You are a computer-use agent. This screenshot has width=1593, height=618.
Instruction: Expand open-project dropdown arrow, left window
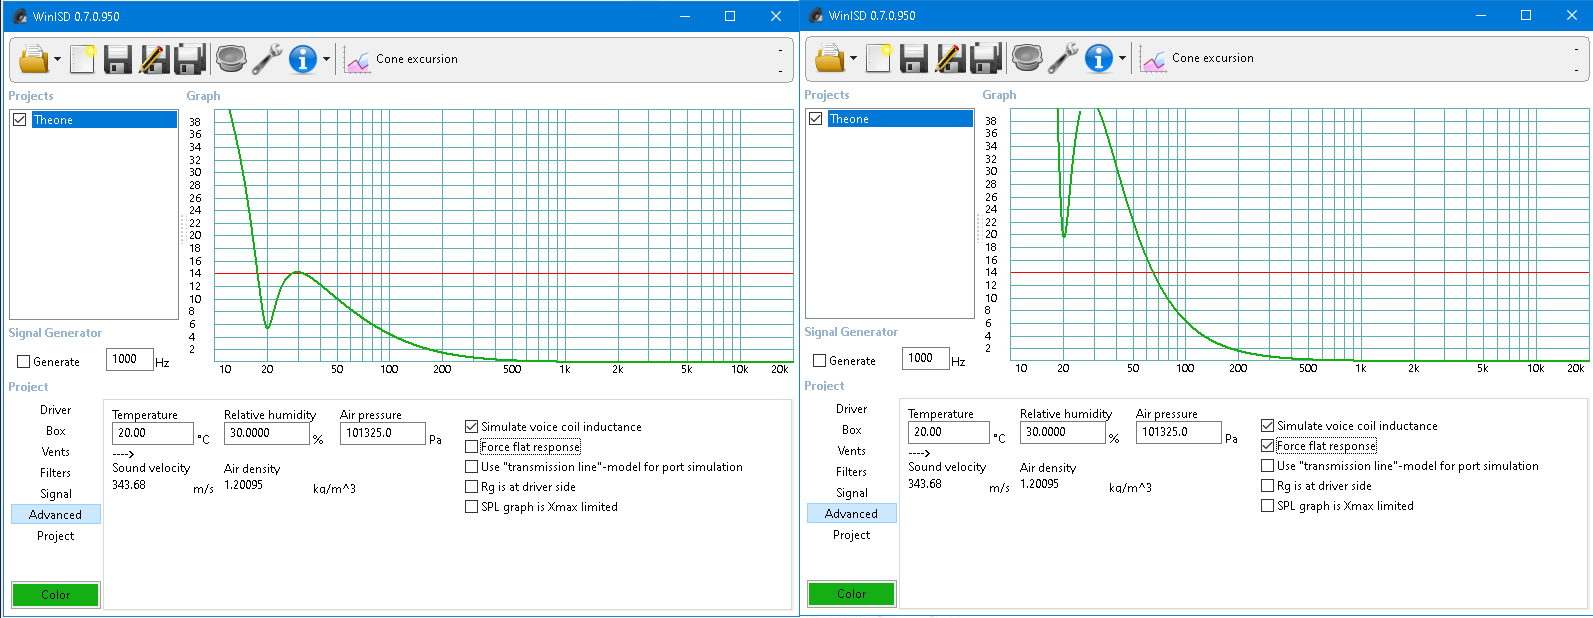[57, 60]
